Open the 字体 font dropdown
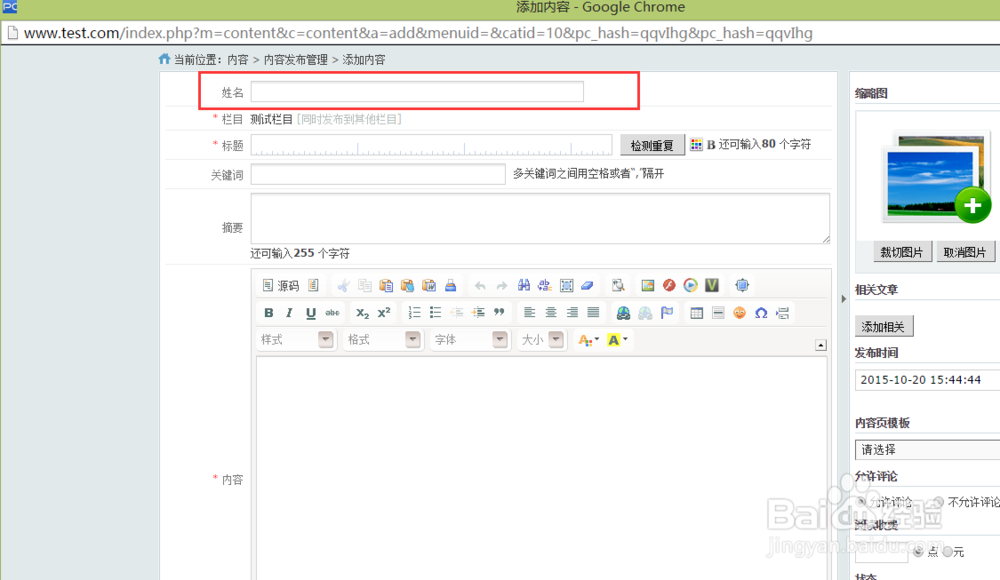The image size is (1000, 580). click(x=469, y=339)
